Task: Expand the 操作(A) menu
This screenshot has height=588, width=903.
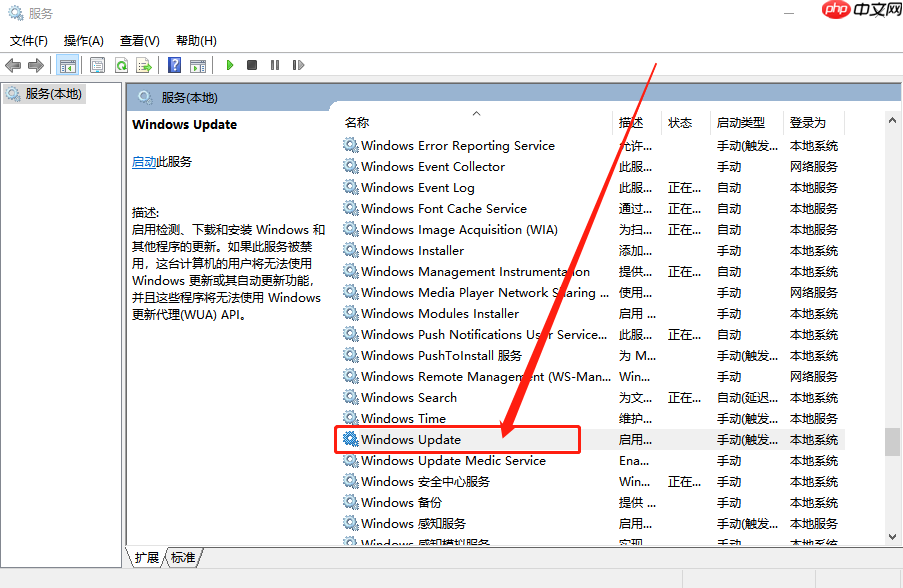Action: point(86,40)
